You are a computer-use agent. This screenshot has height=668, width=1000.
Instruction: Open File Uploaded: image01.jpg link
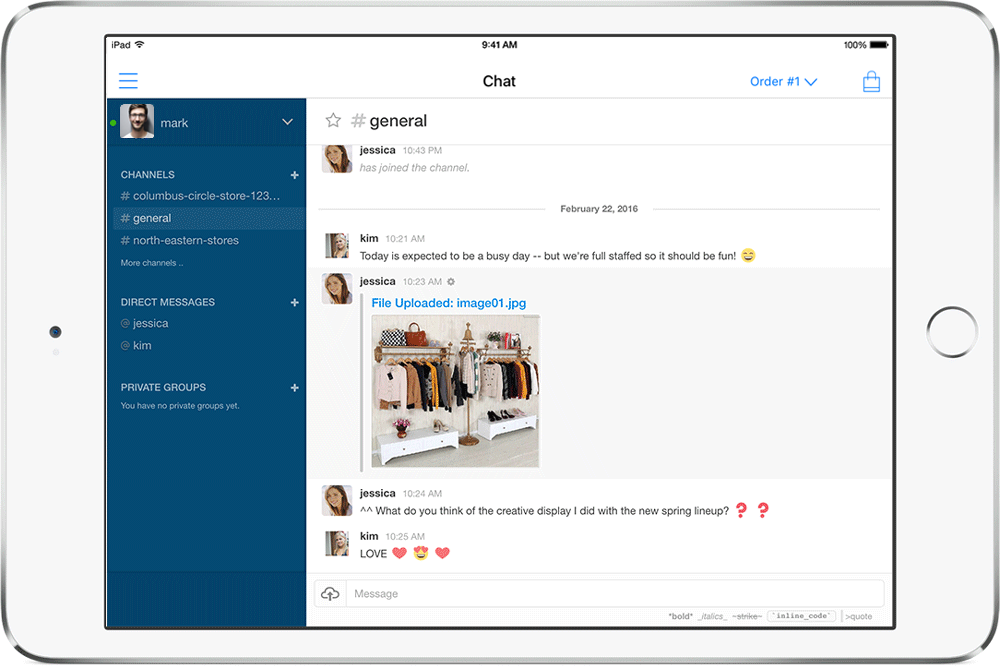[x=448, y=303]
